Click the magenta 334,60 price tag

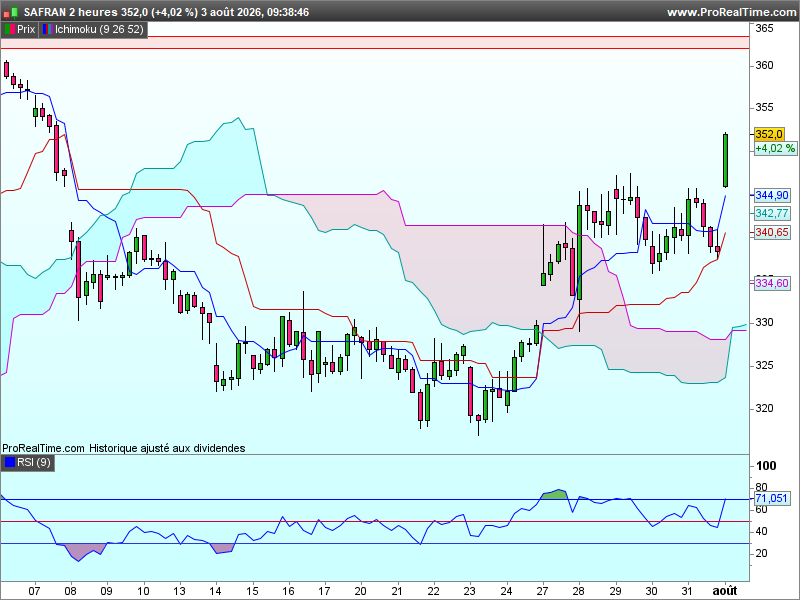click(x=772, y=283)
